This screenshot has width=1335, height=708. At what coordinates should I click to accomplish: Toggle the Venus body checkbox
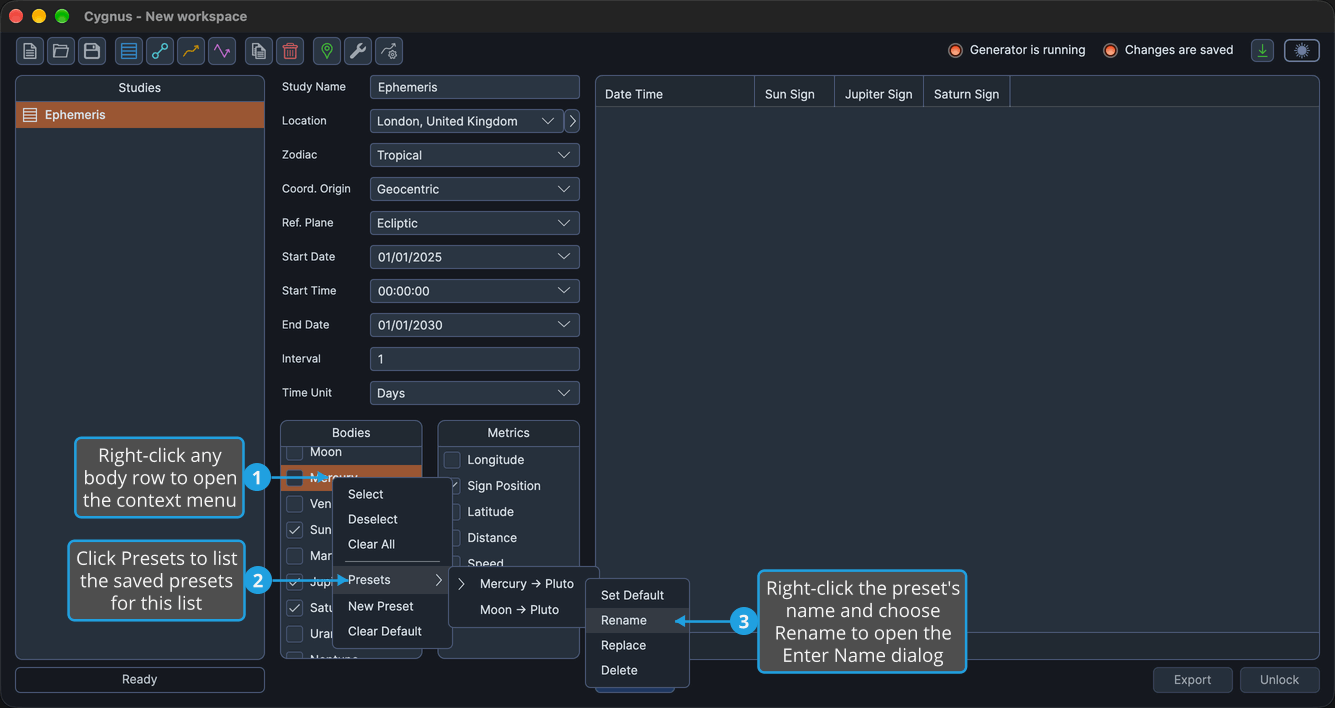click(x=295, y=504)
